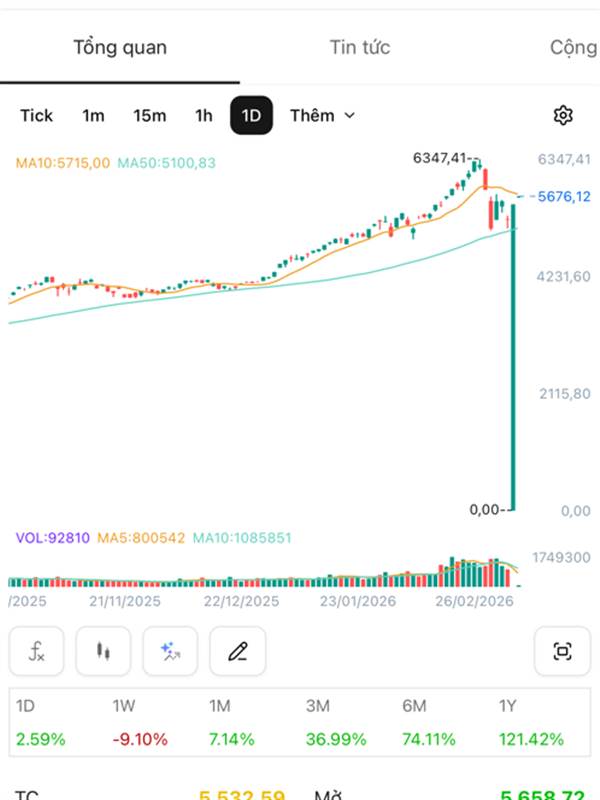Switch to Tick timeframe
Image resolution: width=600 pixels, height=800 pixels.
37,115
